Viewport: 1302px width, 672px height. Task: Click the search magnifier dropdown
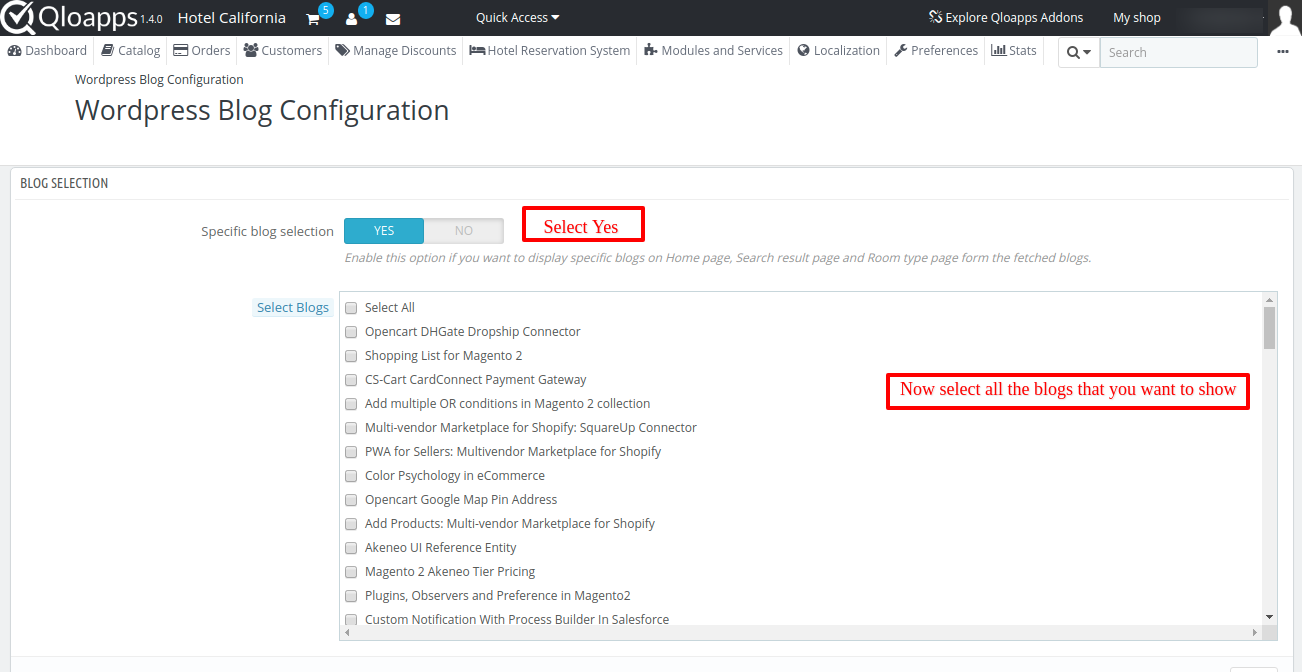tap(1079, 53)
